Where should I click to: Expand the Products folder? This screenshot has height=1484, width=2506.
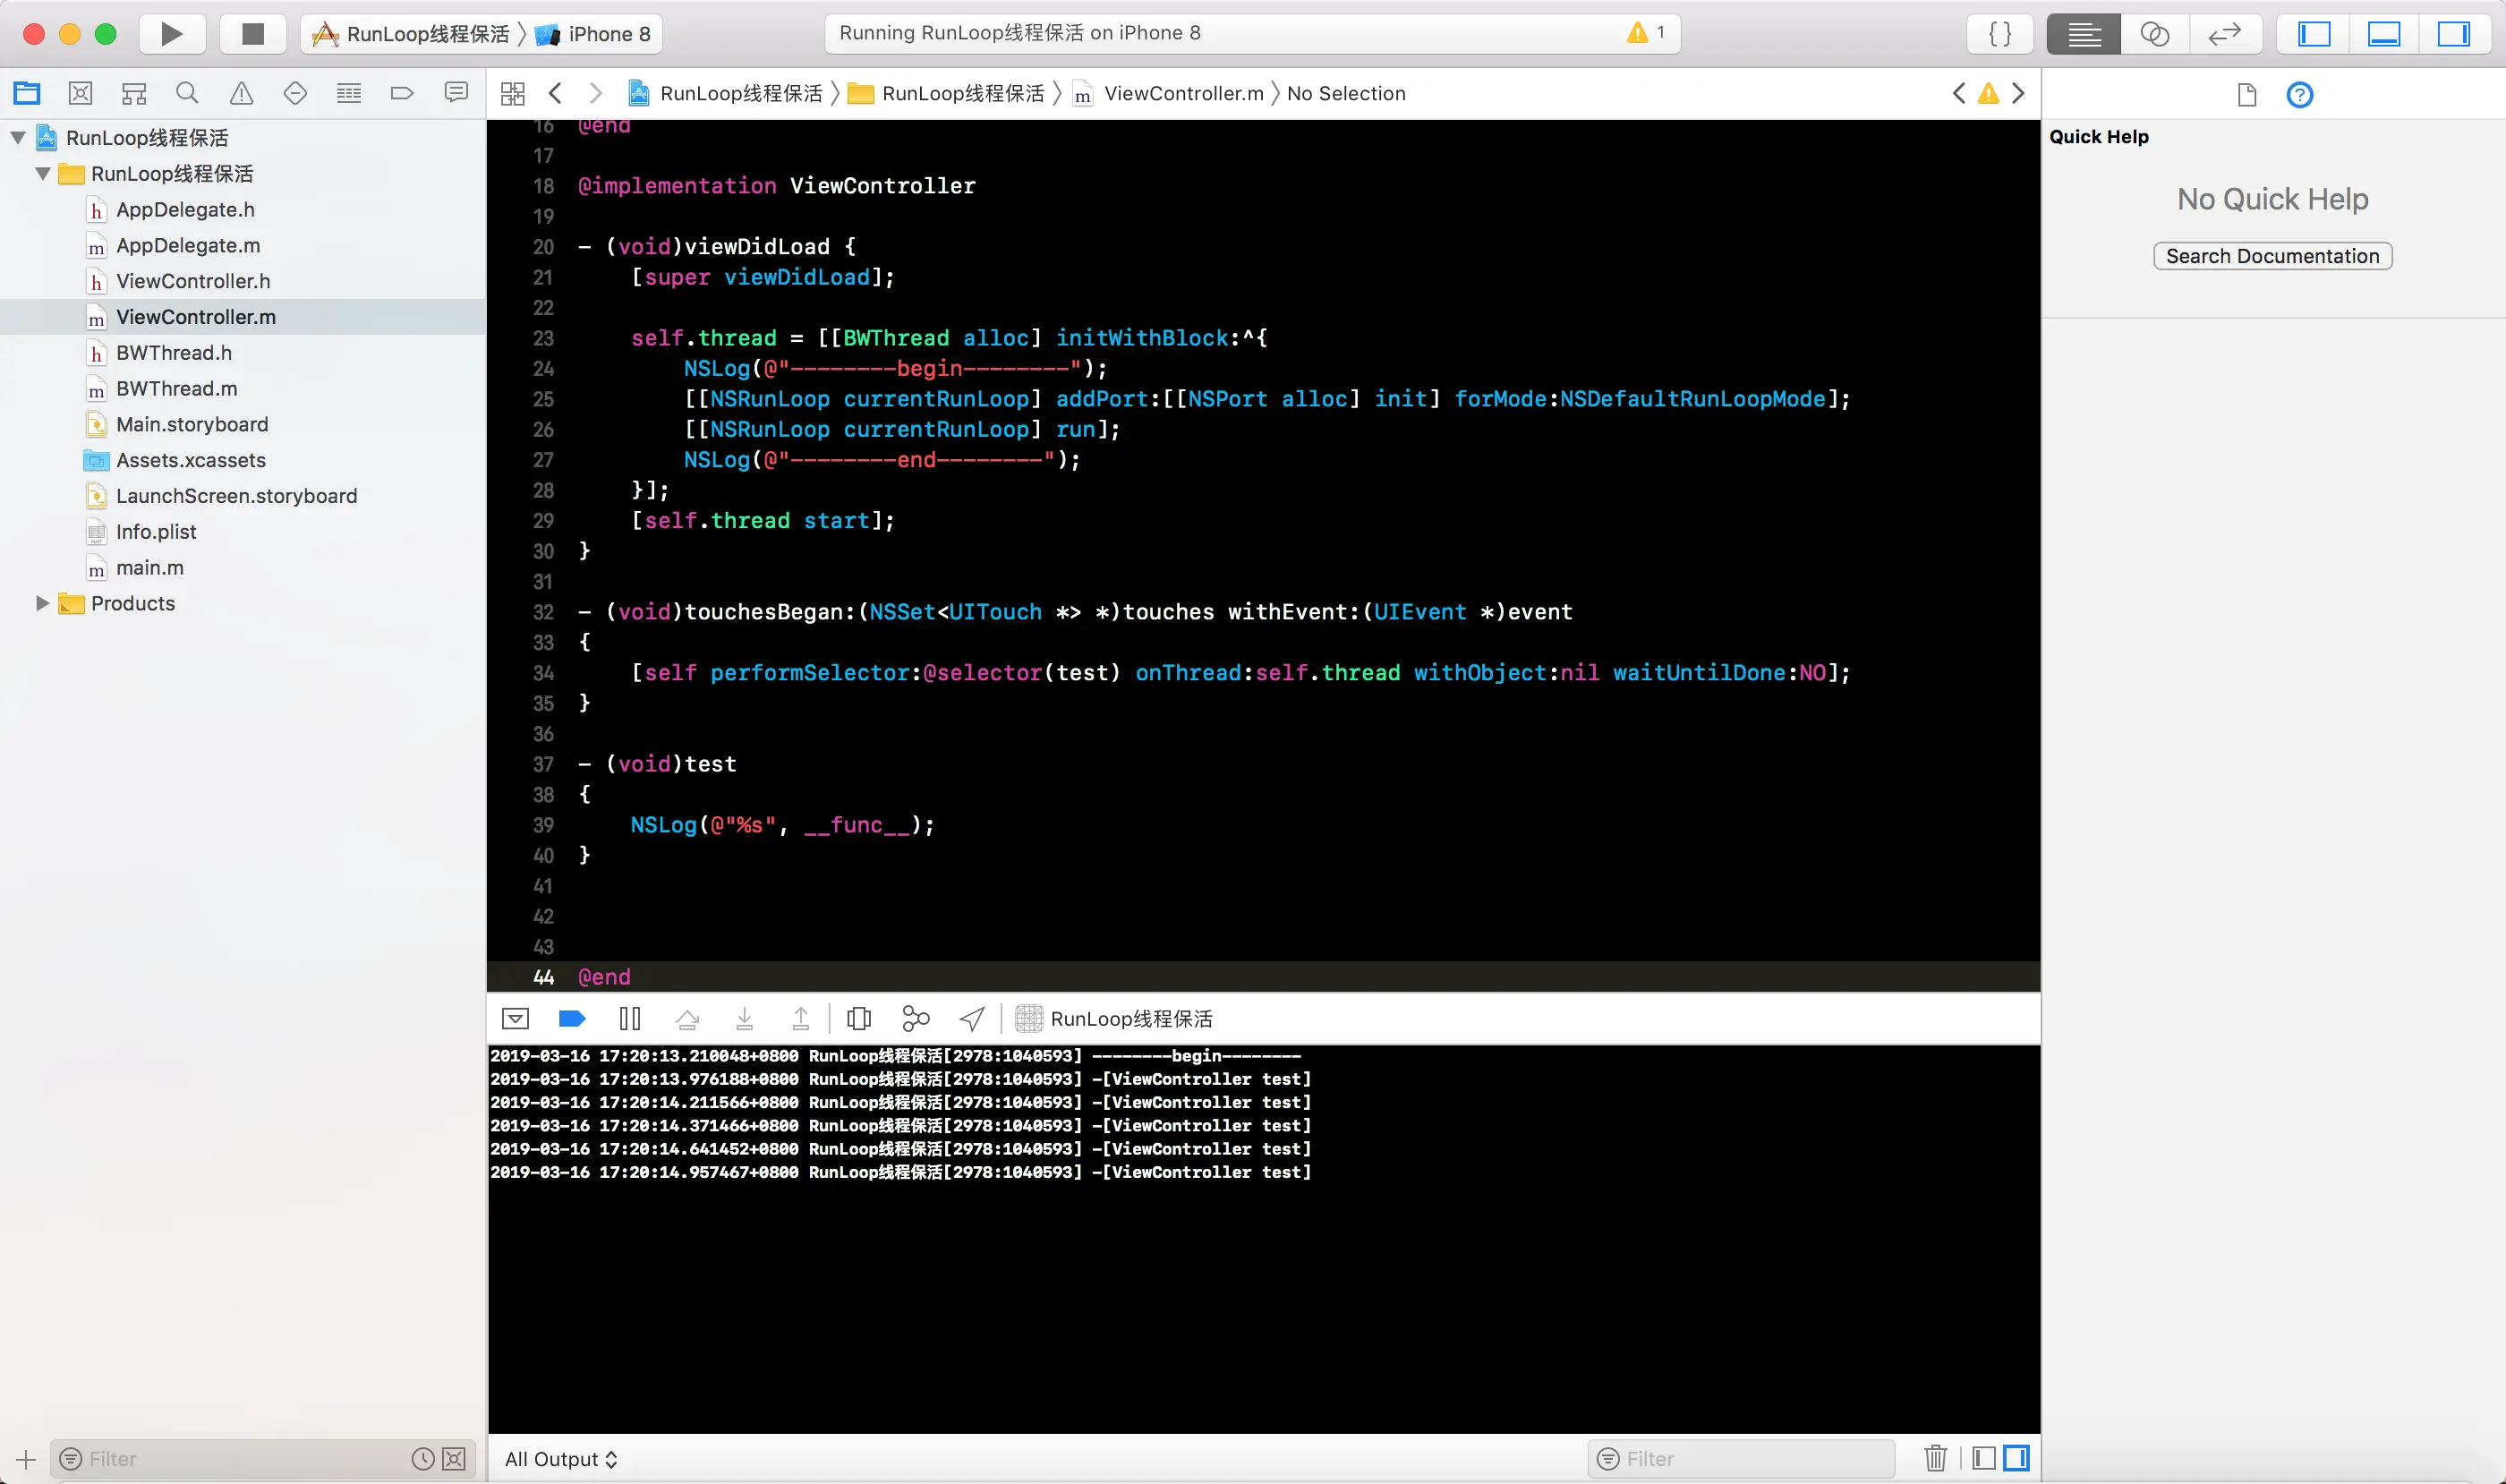coord(42,603)
